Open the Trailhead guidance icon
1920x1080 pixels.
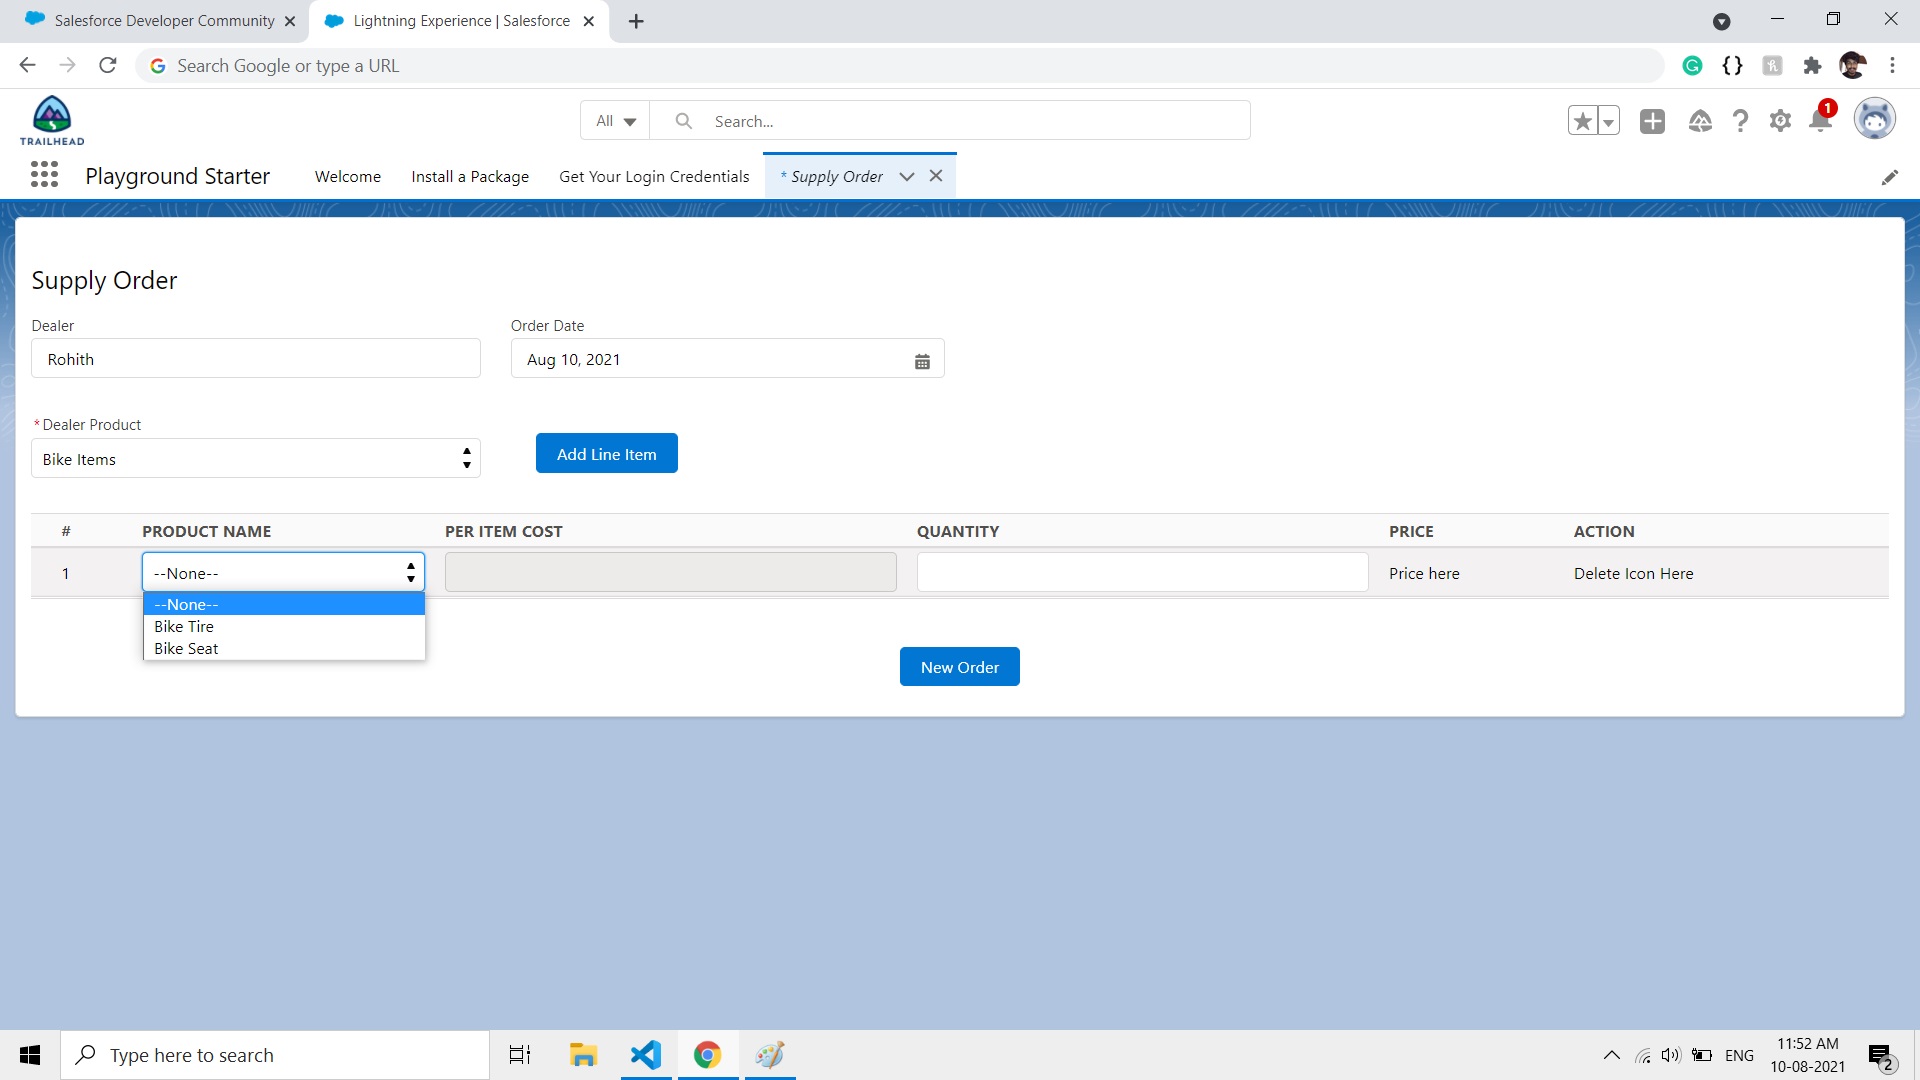pos(1700,121)
